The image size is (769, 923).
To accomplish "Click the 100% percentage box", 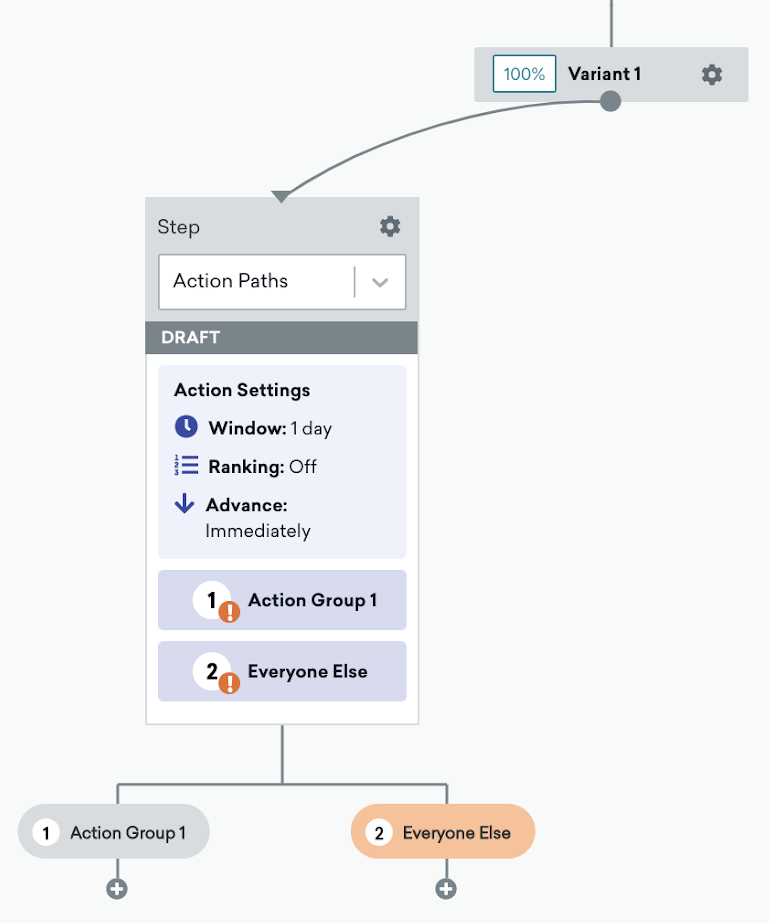I will pyautogui.click(x=524, y=74).
